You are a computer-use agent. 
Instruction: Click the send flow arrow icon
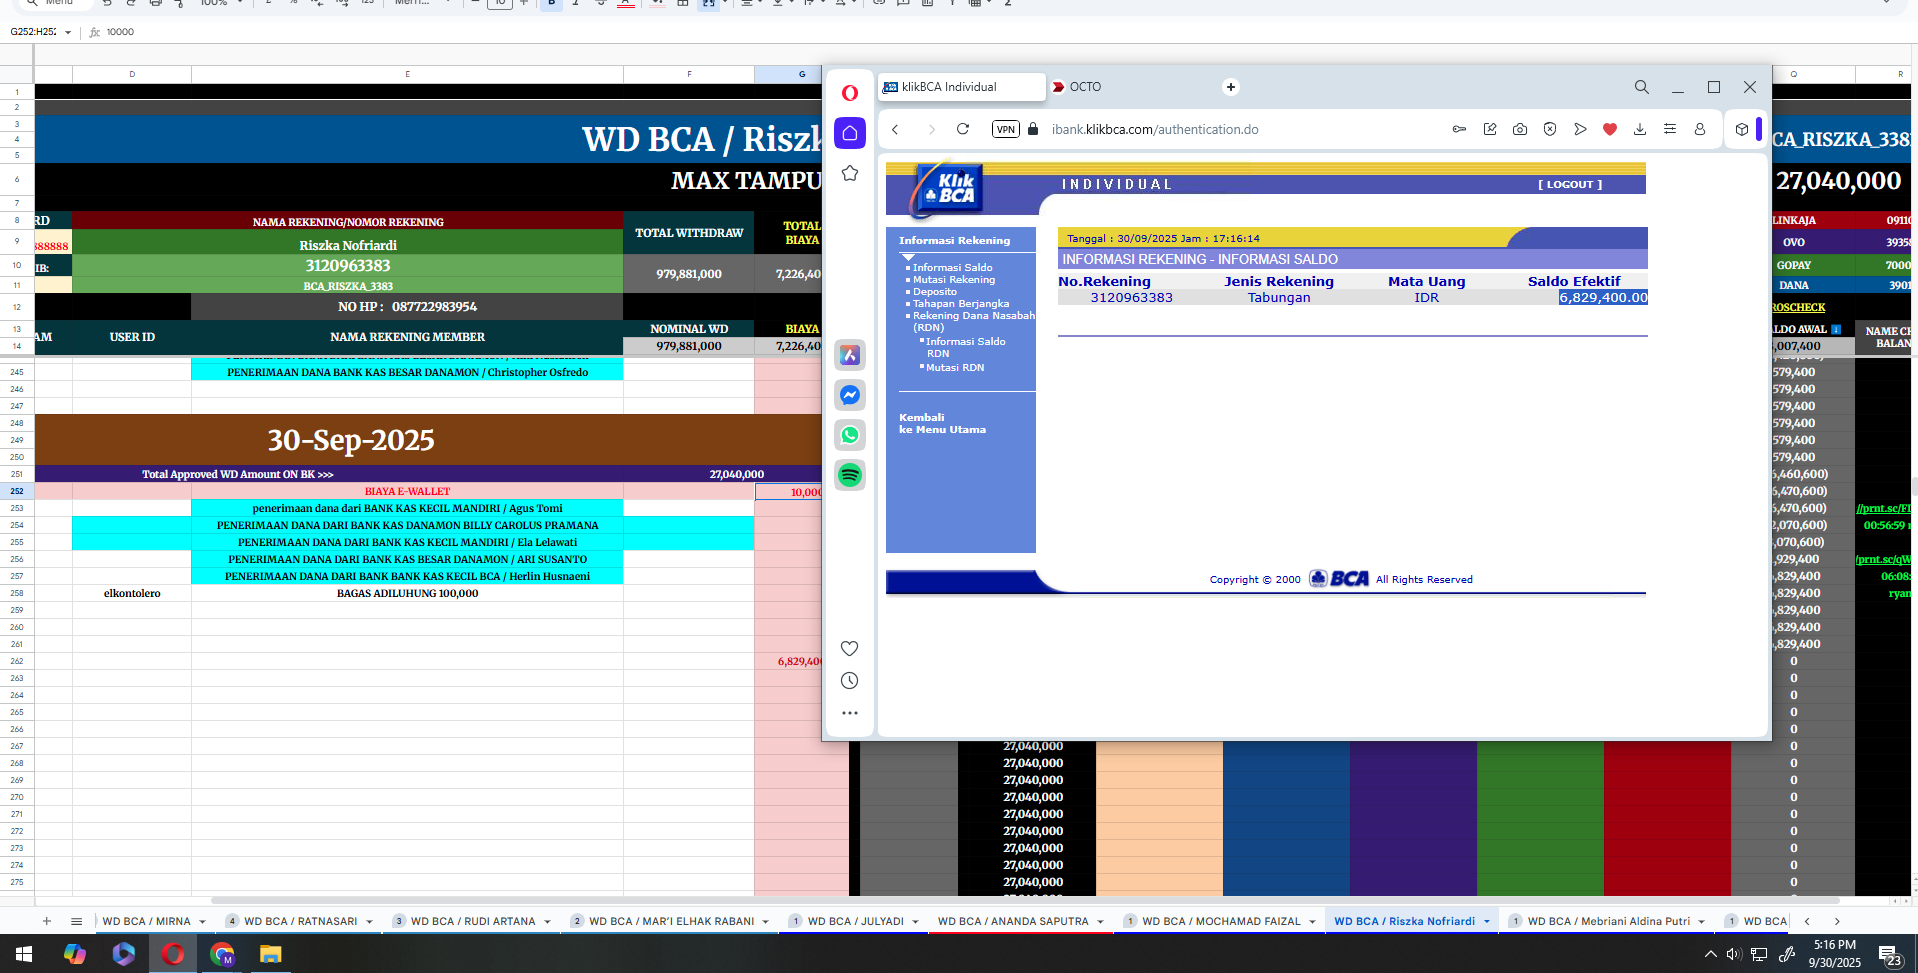1580,129
